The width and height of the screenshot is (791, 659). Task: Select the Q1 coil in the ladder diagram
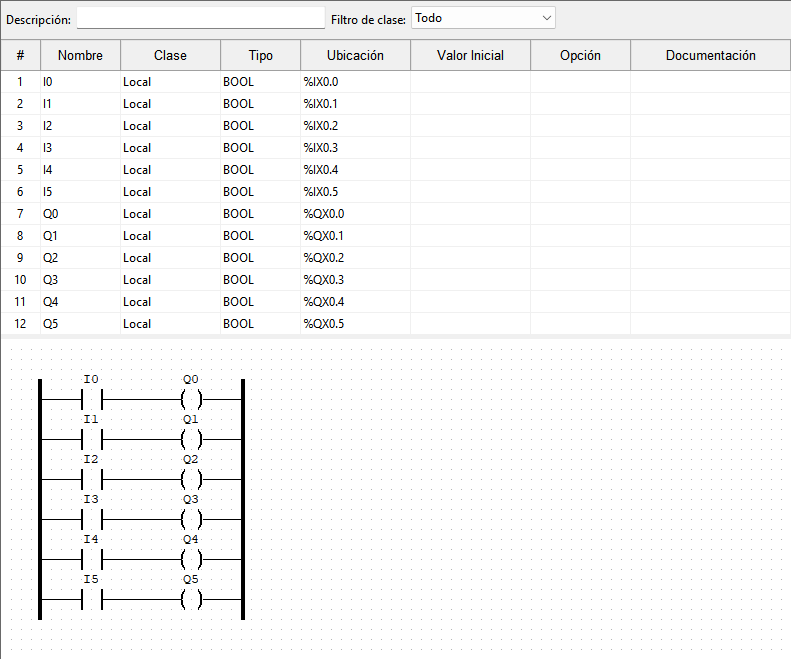click(x=191, y=439)
